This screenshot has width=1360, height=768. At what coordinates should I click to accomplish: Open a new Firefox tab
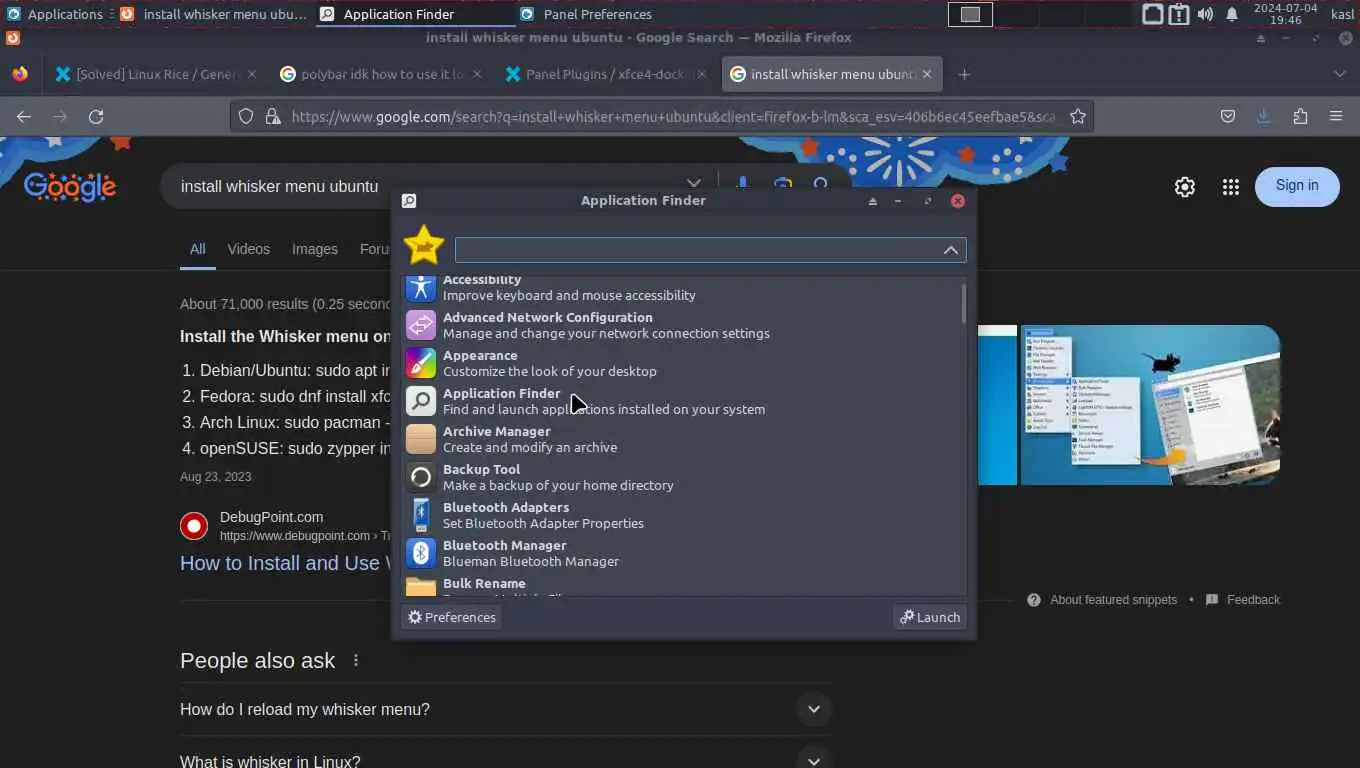click(964, 74)
